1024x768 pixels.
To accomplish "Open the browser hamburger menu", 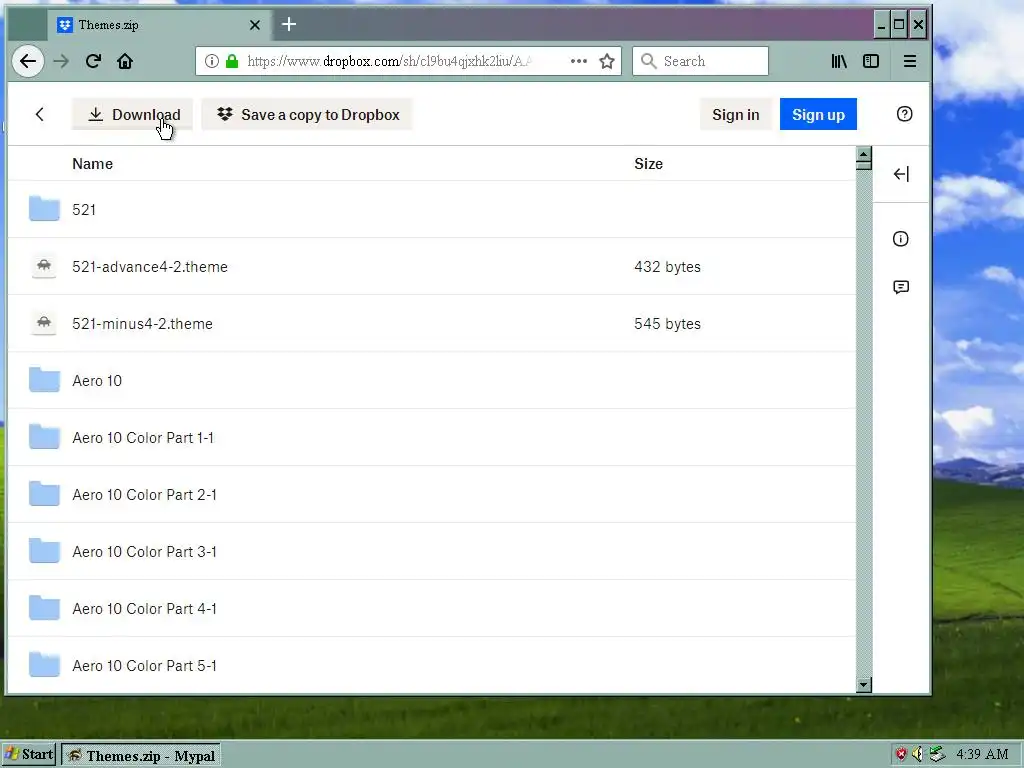I will click(910, 61).
